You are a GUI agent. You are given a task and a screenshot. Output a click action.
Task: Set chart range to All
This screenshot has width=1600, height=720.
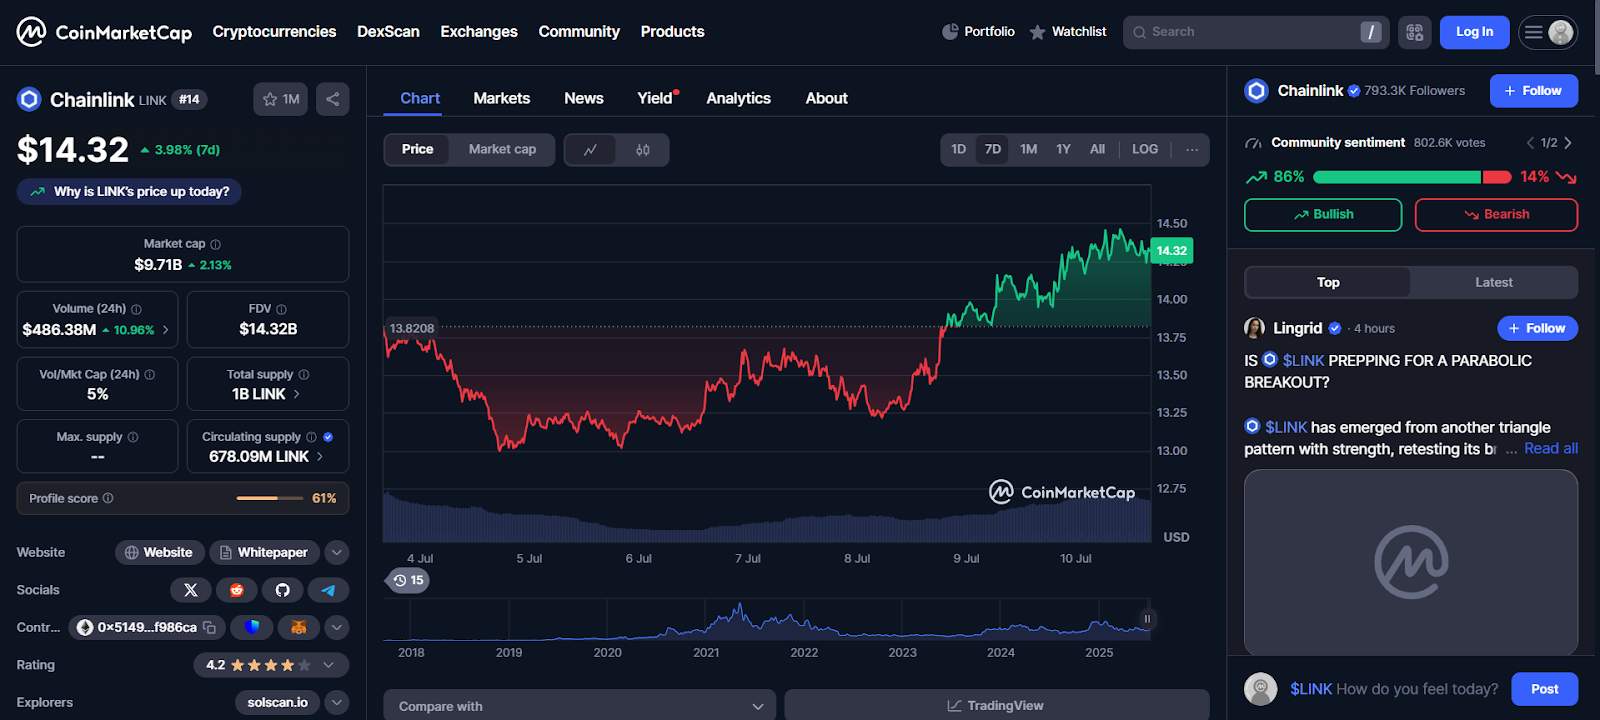pyautogui.click(x=1097, y=150)
